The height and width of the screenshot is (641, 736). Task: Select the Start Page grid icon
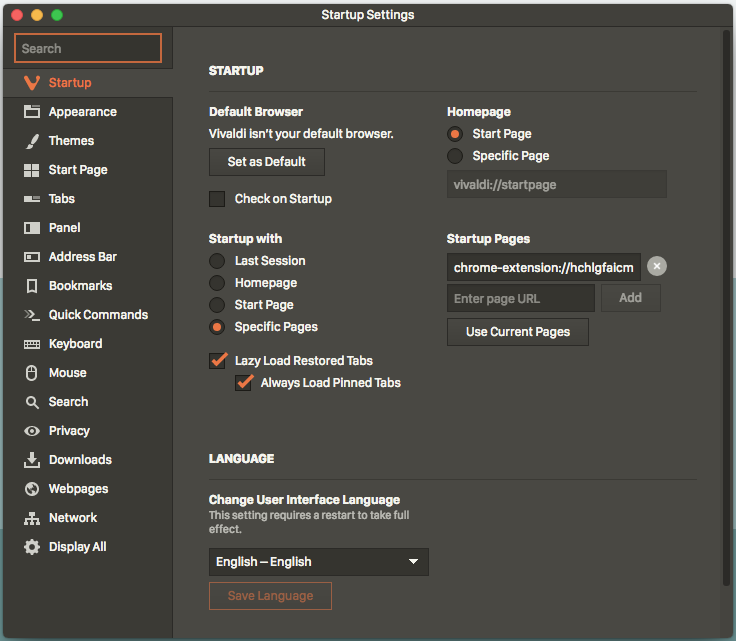(x=32, y=170)
